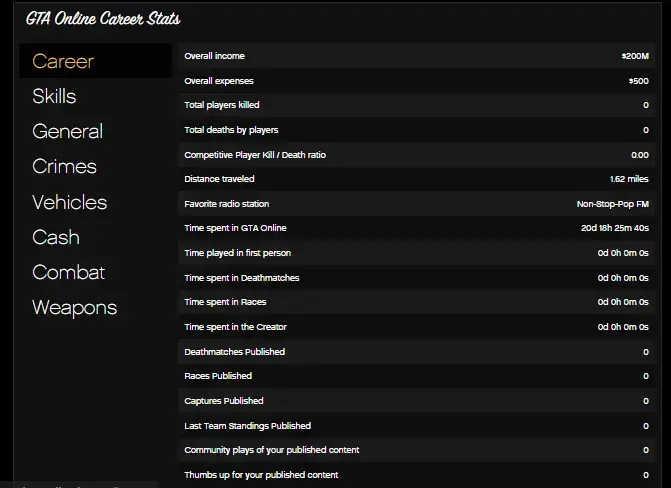The width and height of the screenshot is (671, 488).
Task: Click the Overall income row
Action: 416,56
